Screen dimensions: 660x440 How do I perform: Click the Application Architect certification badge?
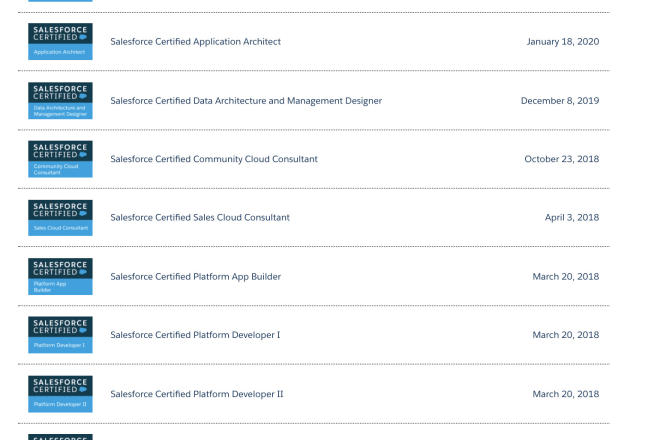click(60, 41)
